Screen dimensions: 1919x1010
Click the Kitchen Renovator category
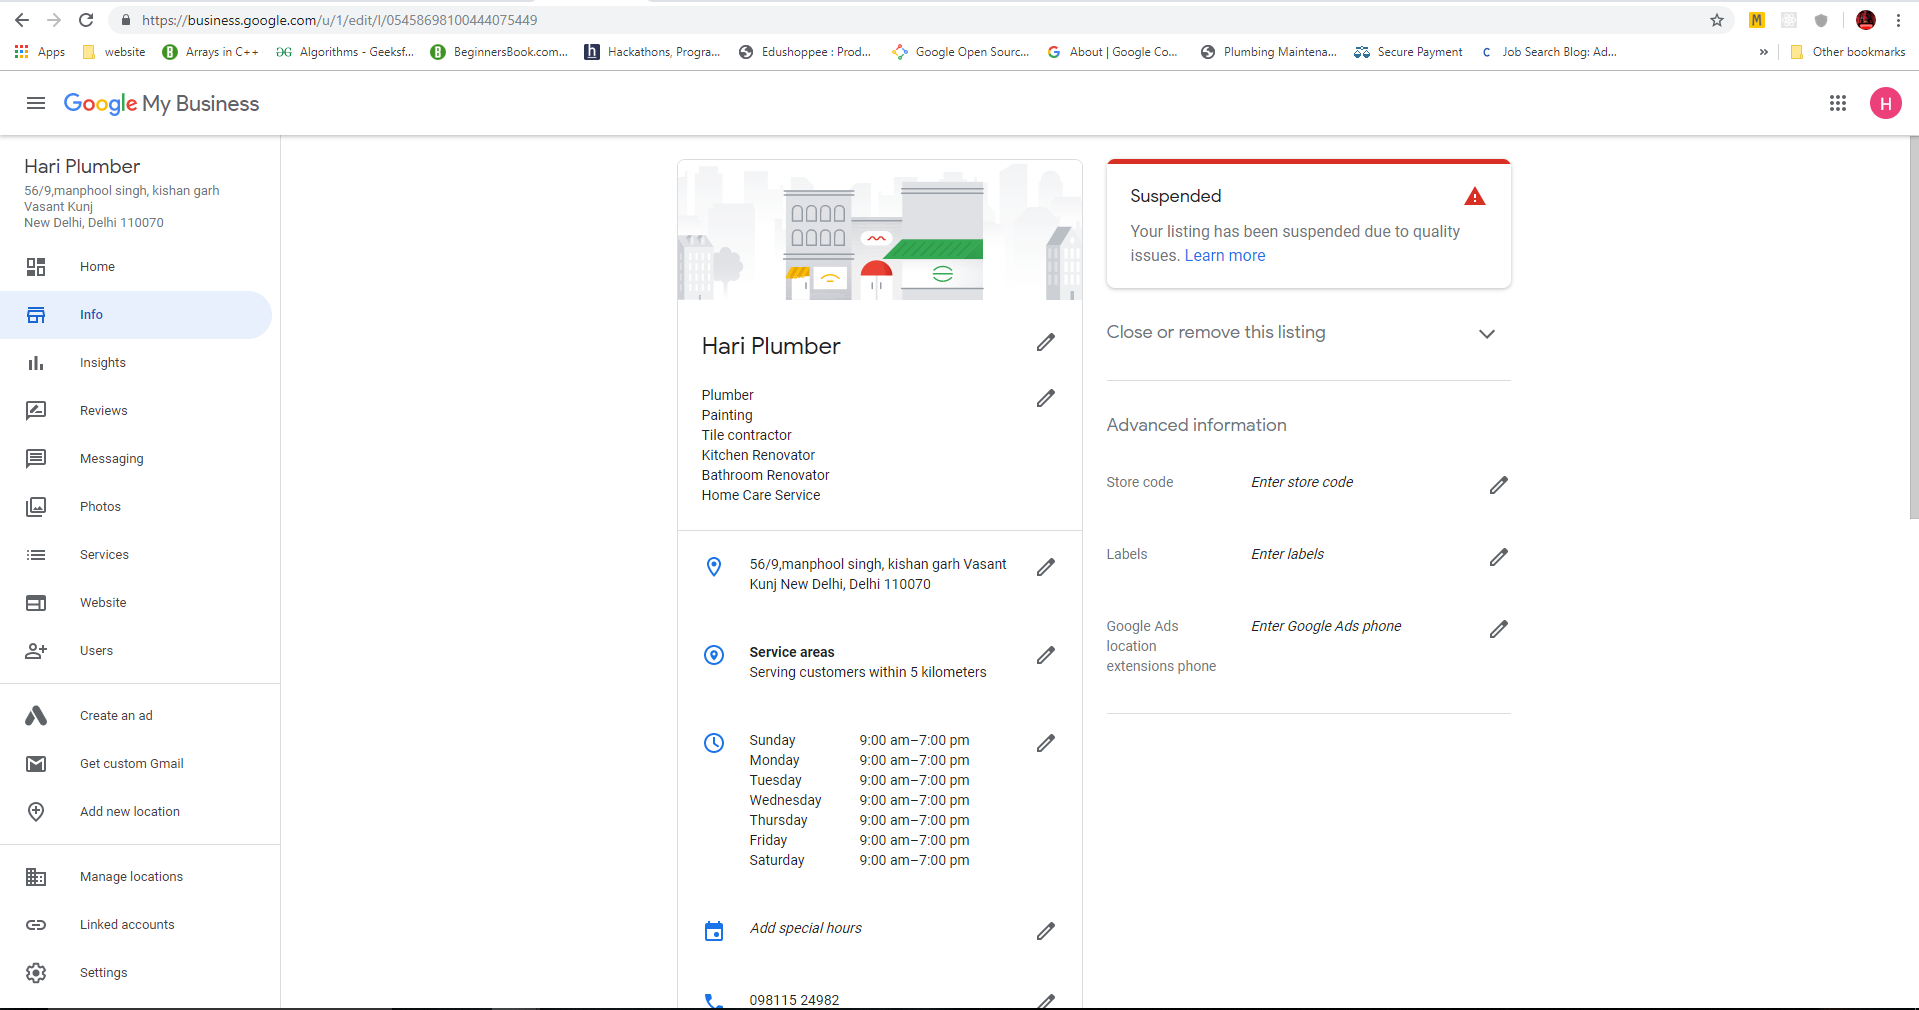click(758, 455)
